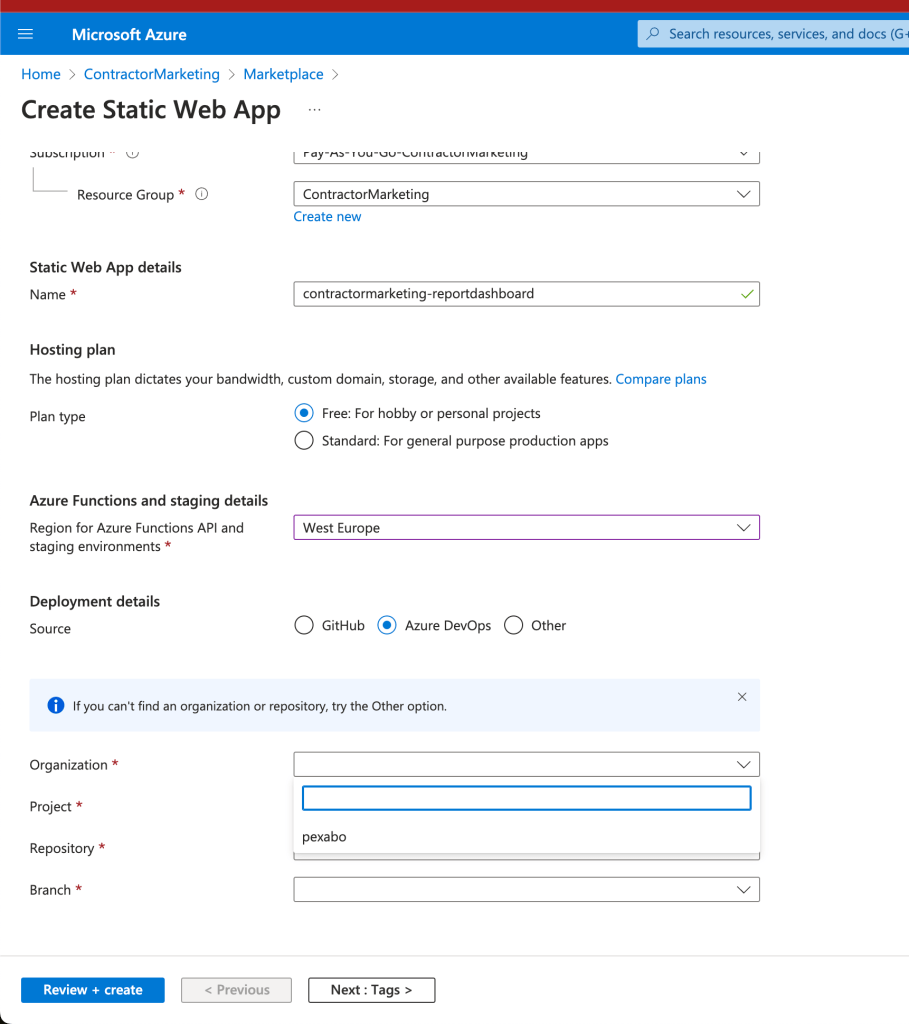Expand the Resource Group dropdown
Viewport: 909px width, 1024px height.
pos(526,194)
